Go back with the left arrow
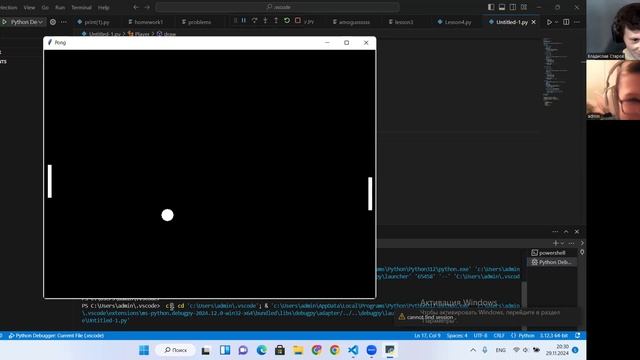 [136, 7]
